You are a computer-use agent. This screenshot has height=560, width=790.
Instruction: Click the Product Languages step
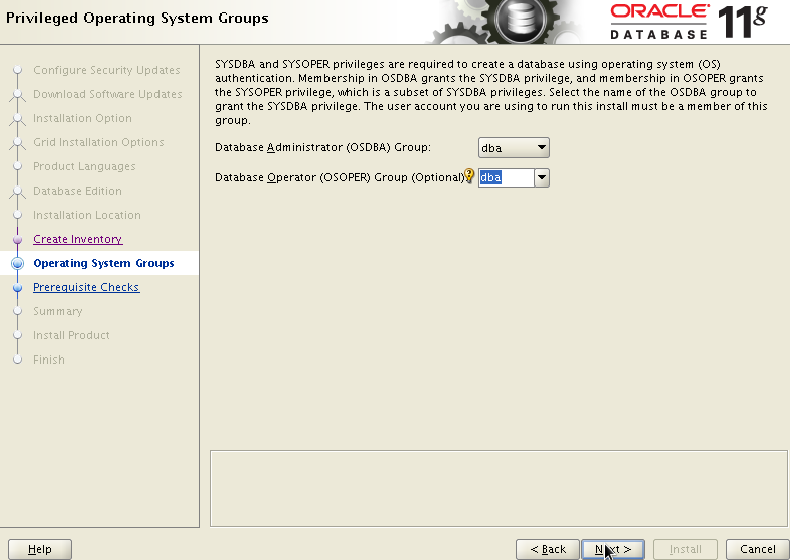click(84, 166)
